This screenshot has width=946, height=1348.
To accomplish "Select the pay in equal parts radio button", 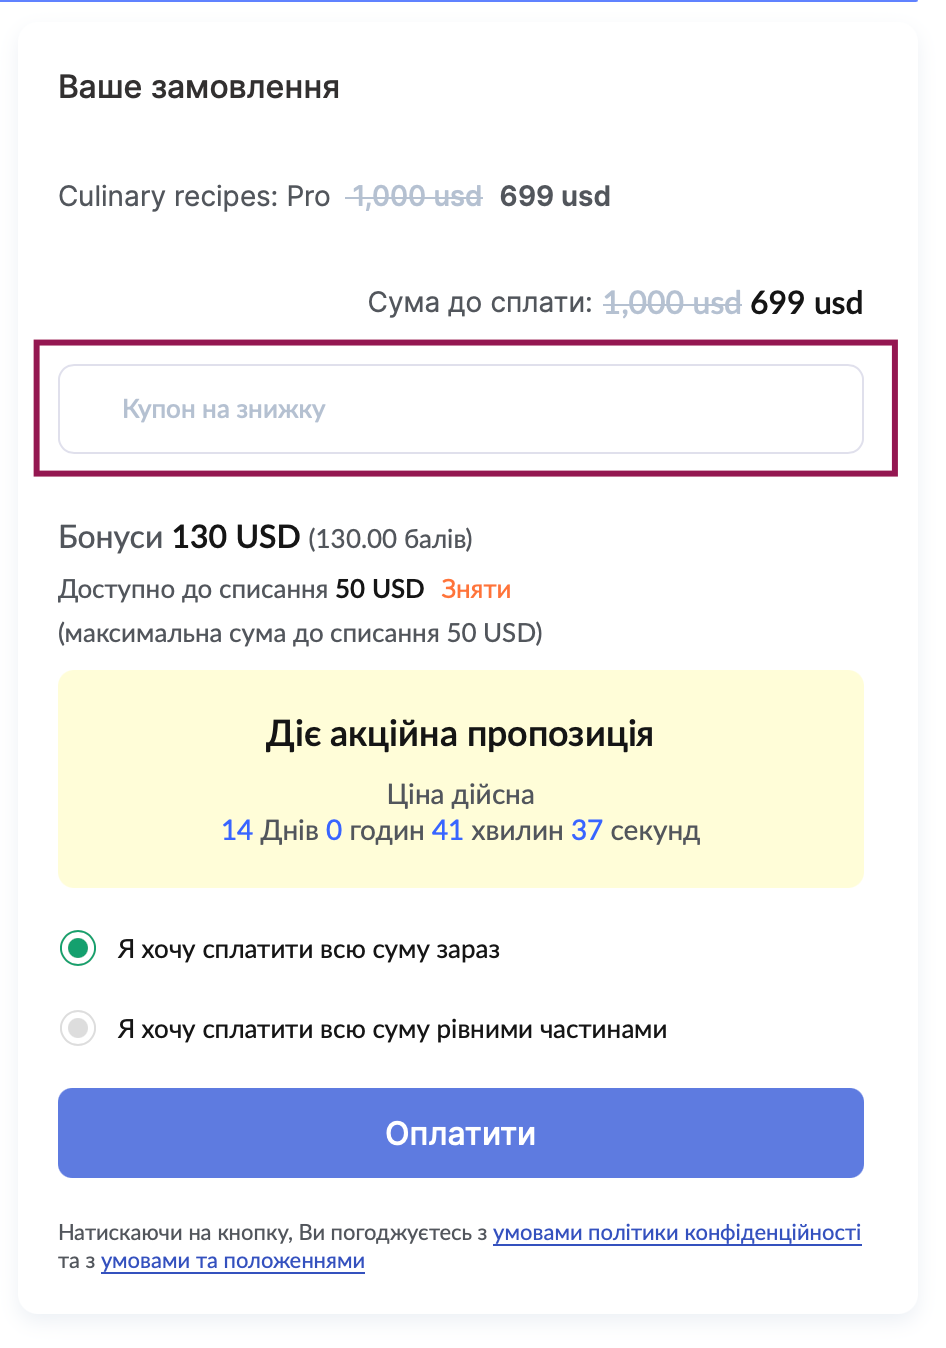I will pos(78,1028).
